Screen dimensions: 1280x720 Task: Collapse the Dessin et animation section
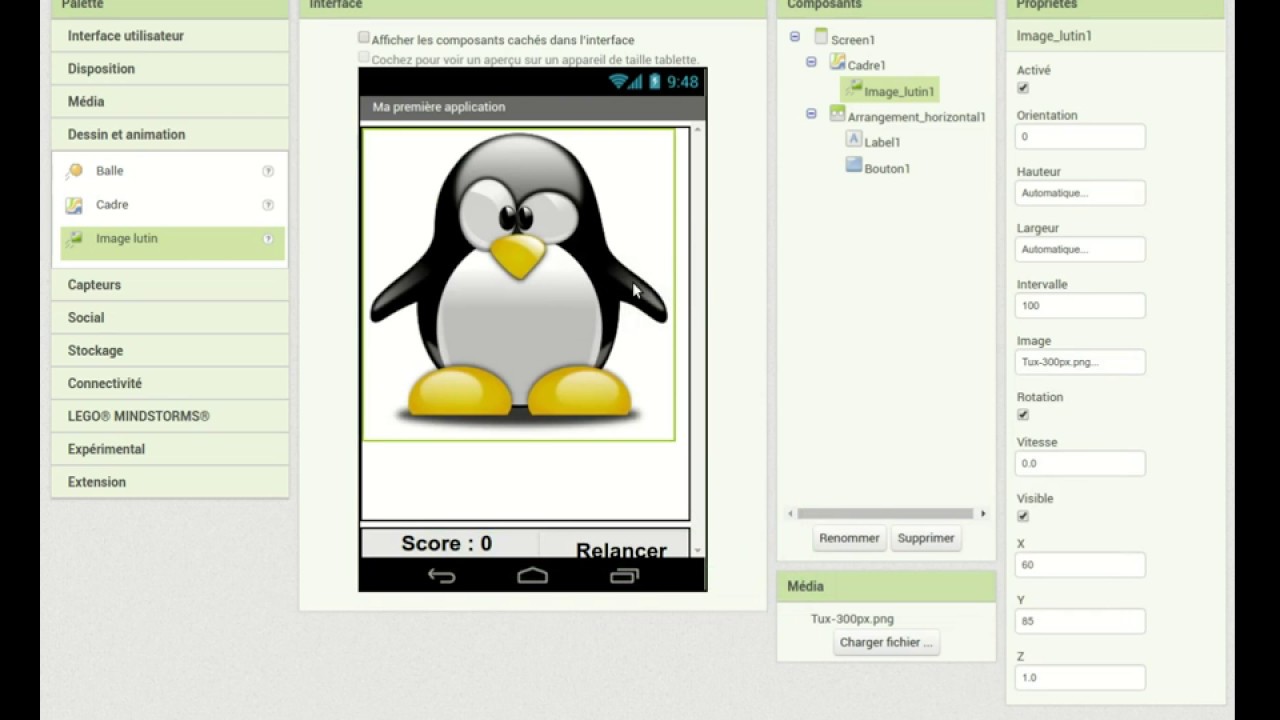(170, 135)
